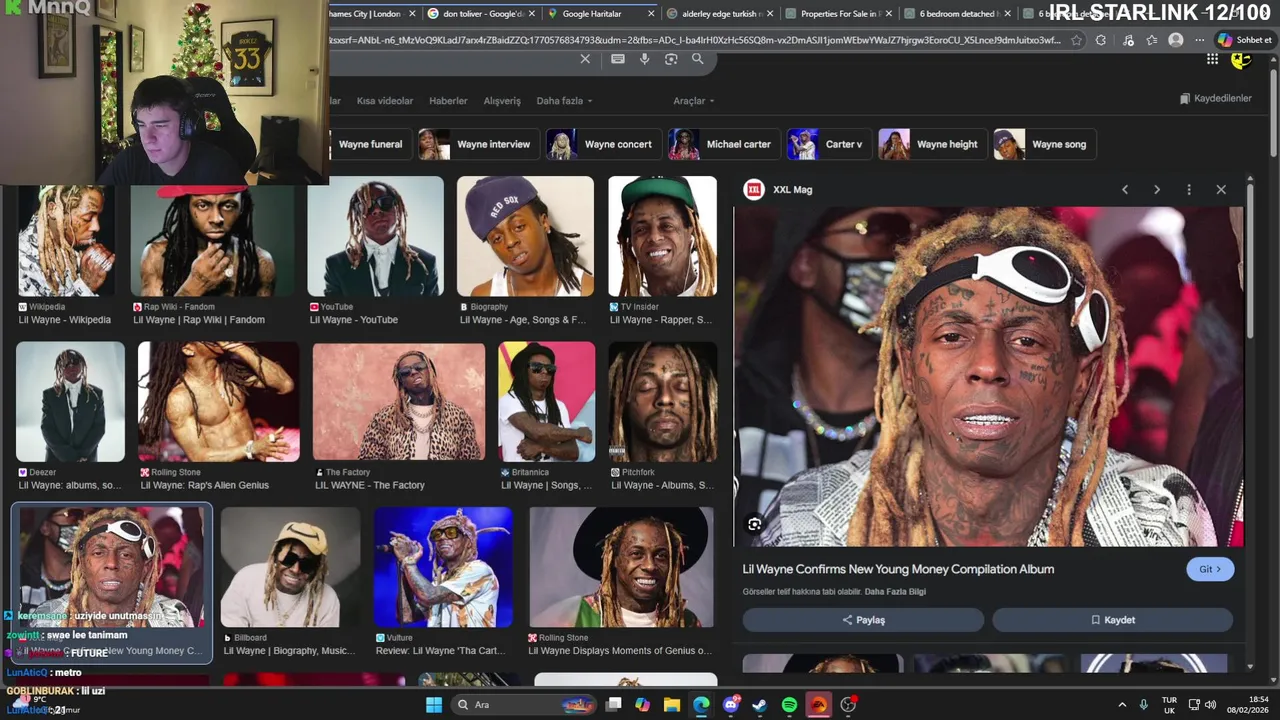Open Spotify from the taskbar
The width and height of the screenshot is (1280, 720).
tap(789, 705)
